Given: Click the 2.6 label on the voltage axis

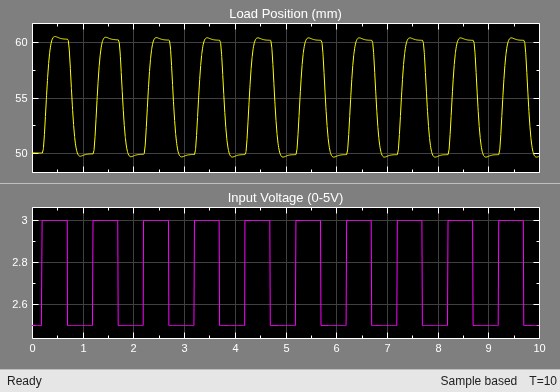Looking at the screenshot, I should (x=20, y=305).
